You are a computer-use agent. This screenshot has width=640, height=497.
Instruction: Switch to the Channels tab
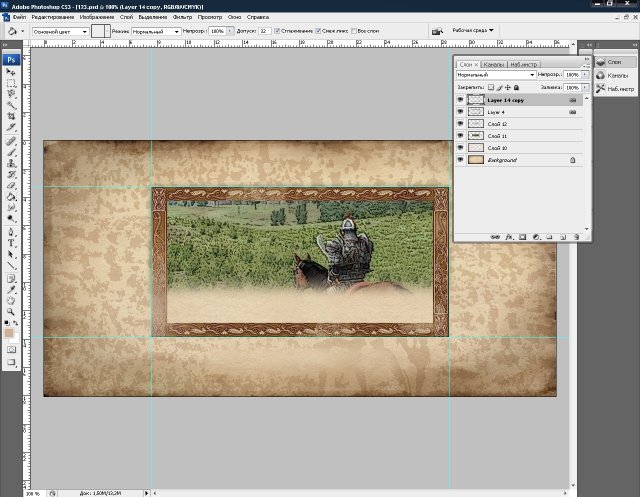pos(493,64)
